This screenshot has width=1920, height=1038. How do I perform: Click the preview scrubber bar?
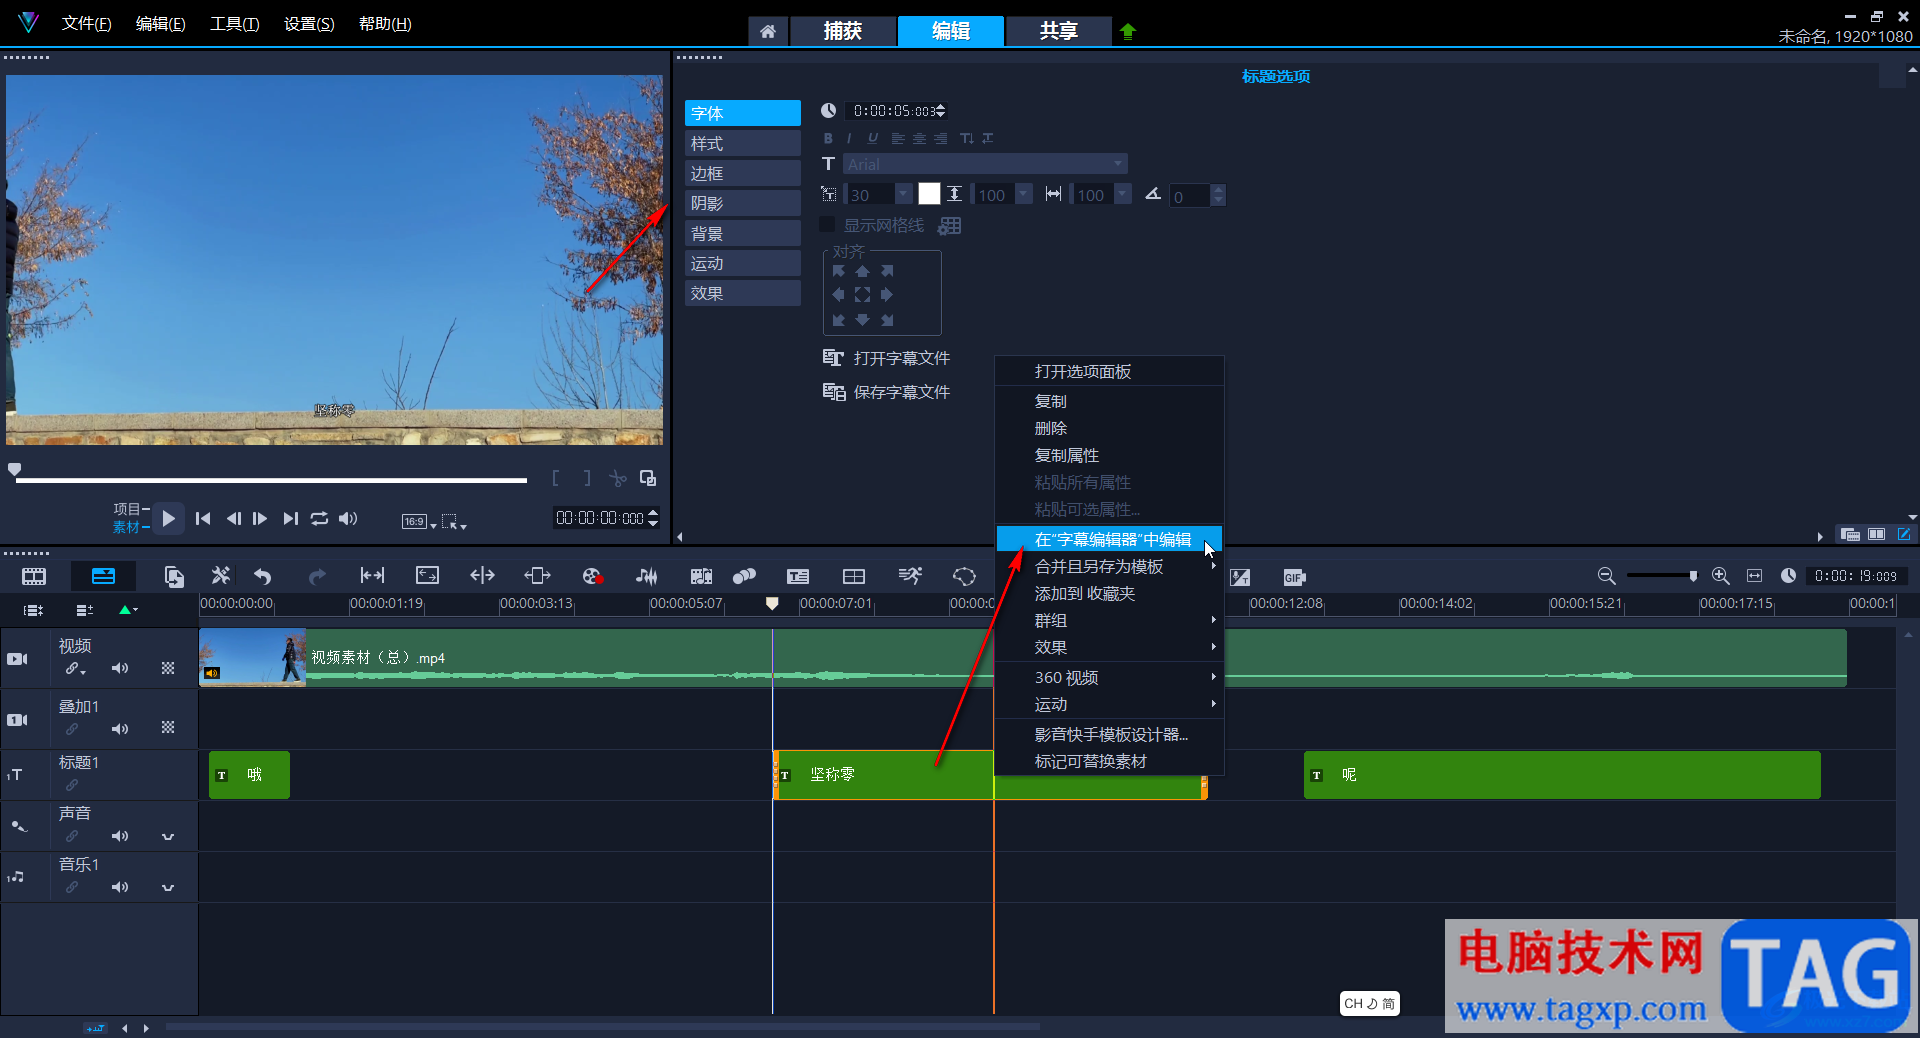[x=271, y=480]
